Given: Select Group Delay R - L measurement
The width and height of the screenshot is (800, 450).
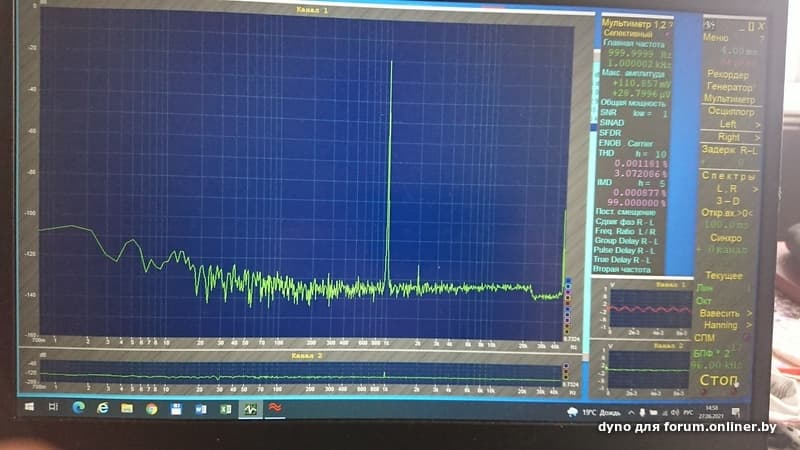Looking at the screenshot, I should click(626, 241).
